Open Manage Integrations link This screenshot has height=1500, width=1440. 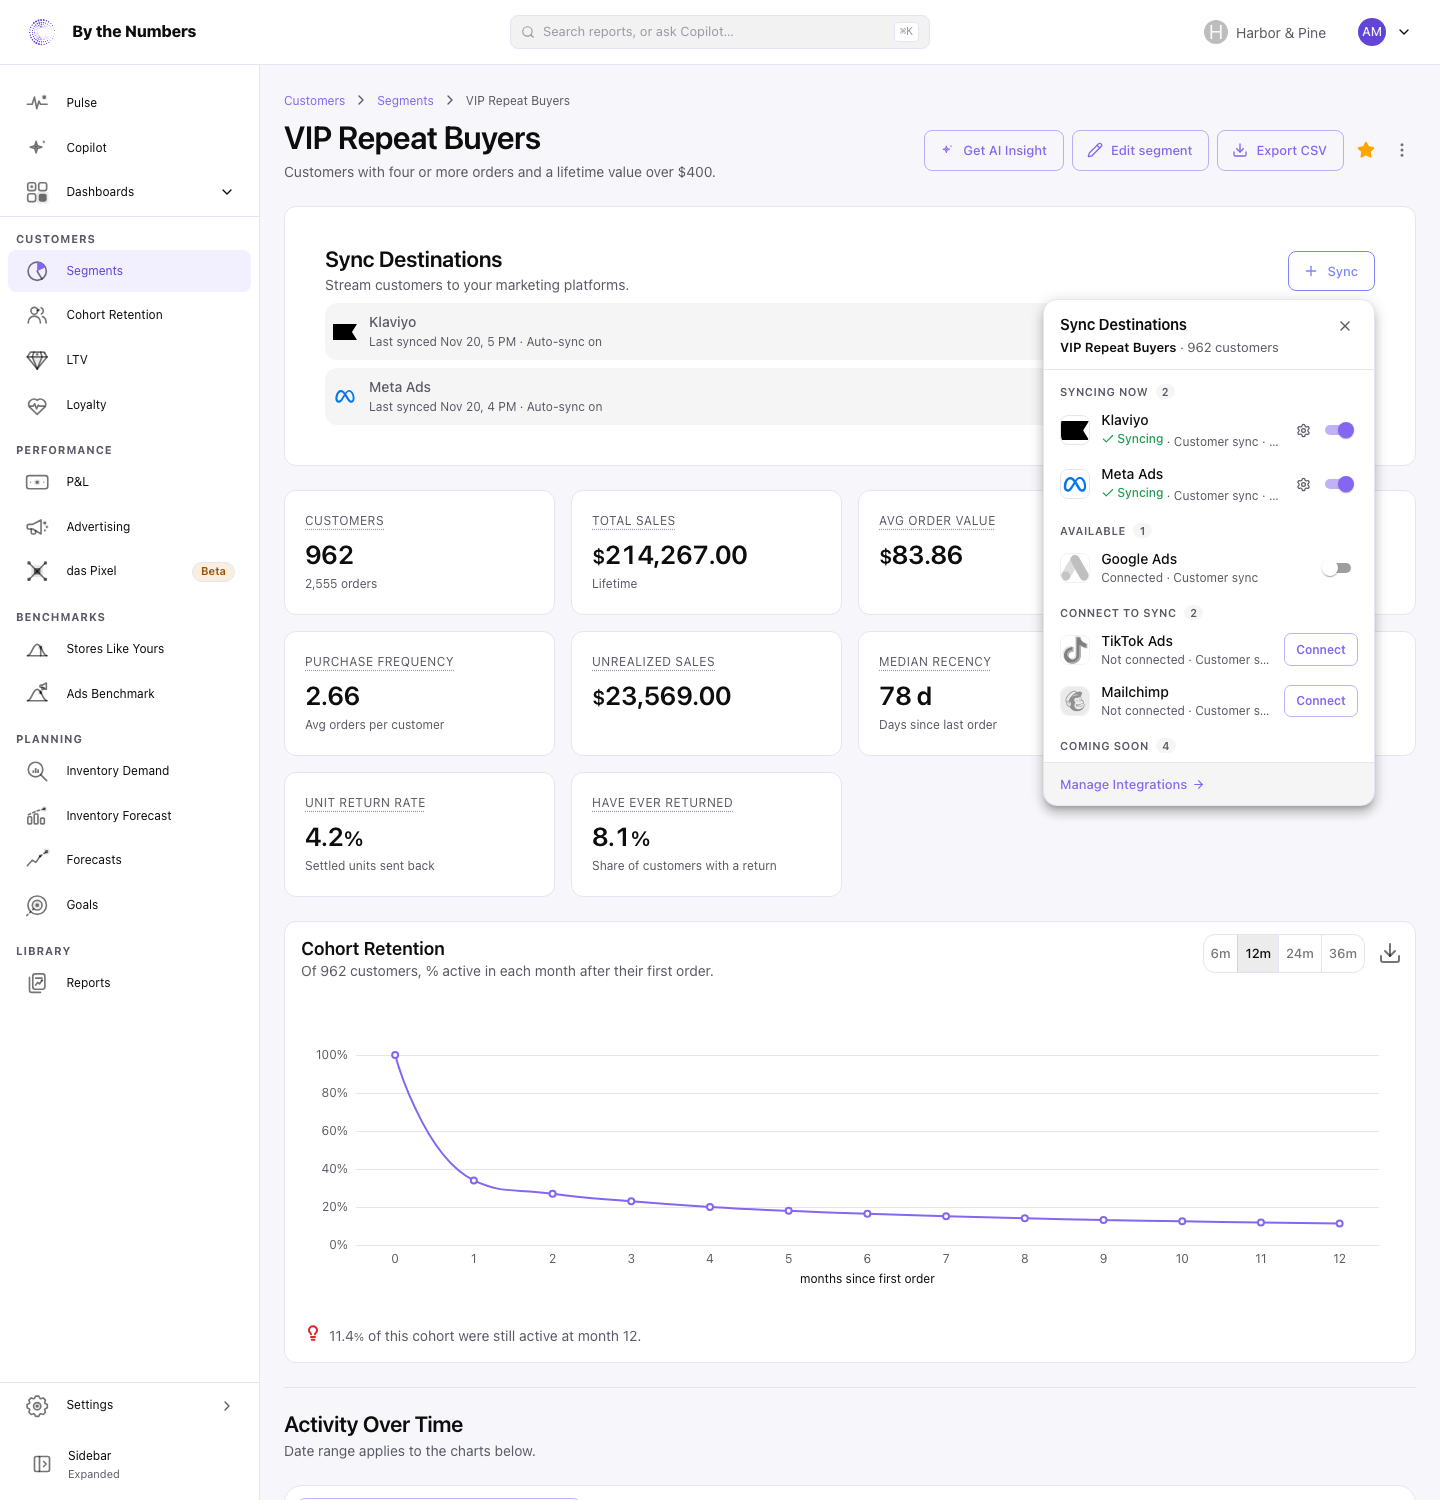[1132, 785]
